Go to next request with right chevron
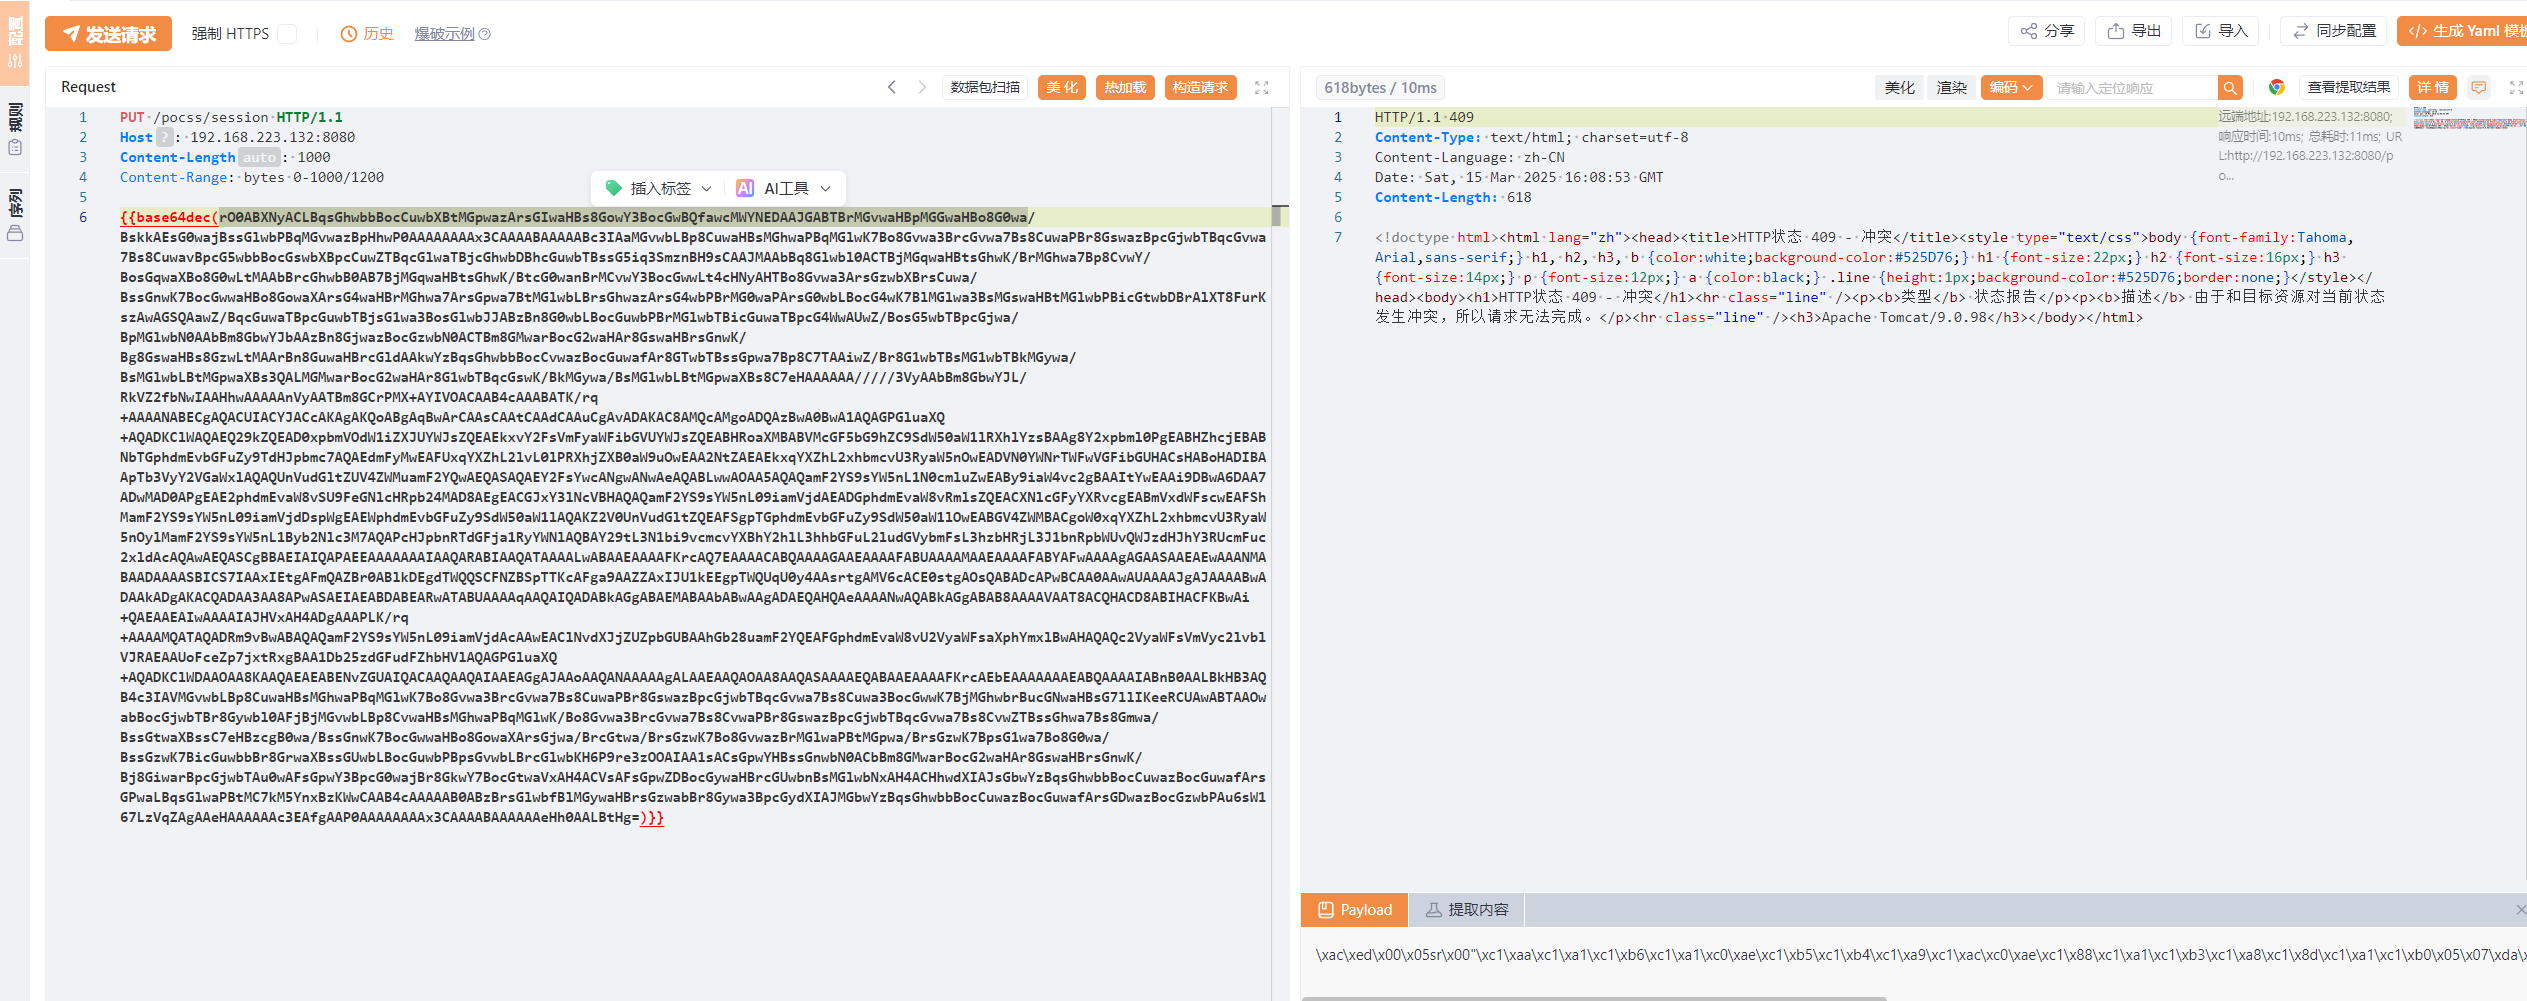 click(922, 88)
